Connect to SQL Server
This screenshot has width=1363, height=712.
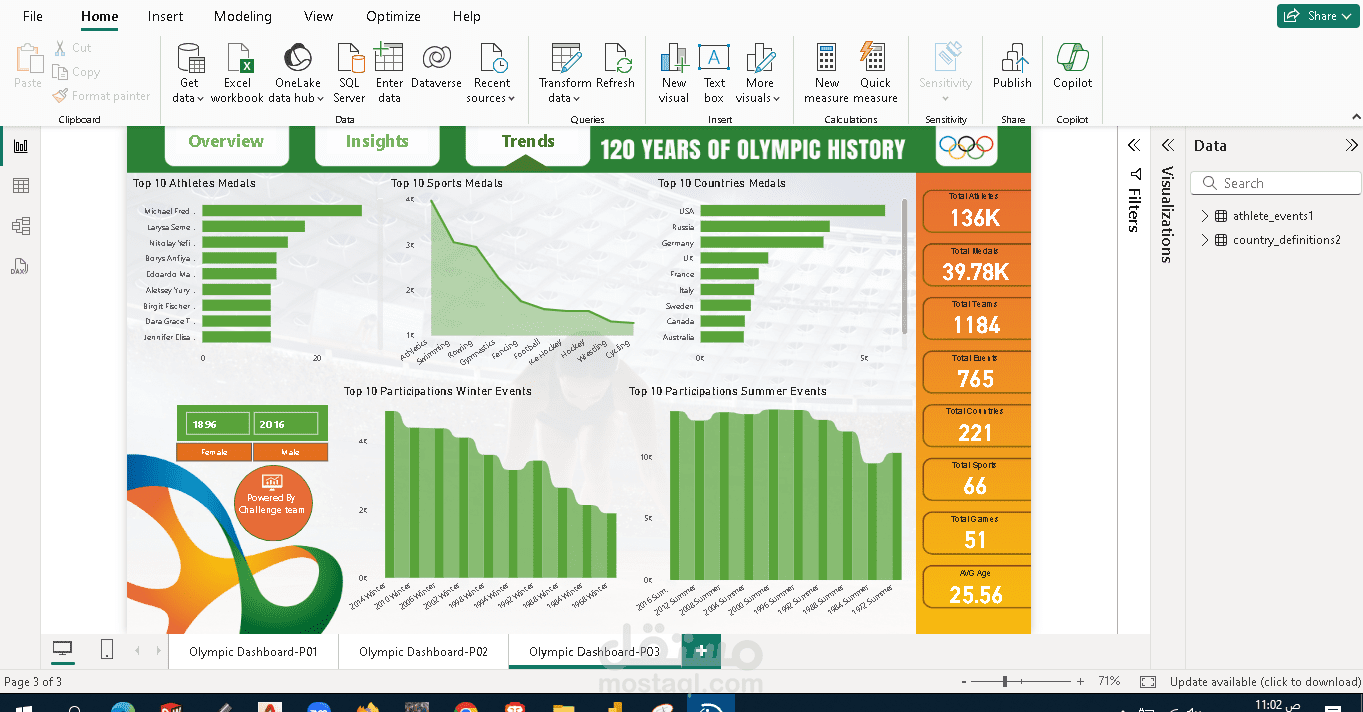(x=349, y=73)
